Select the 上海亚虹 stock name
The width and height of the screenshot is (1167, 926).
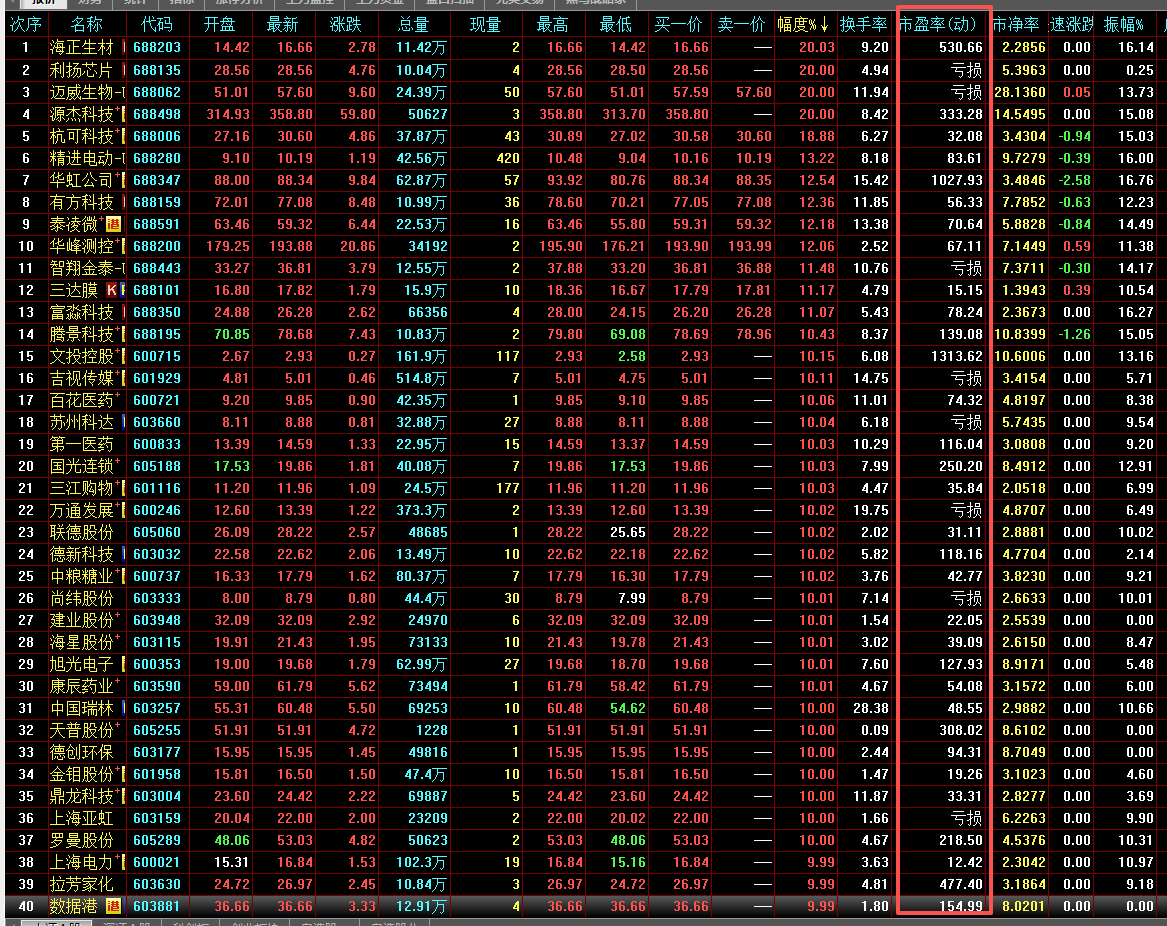[82, 818]
